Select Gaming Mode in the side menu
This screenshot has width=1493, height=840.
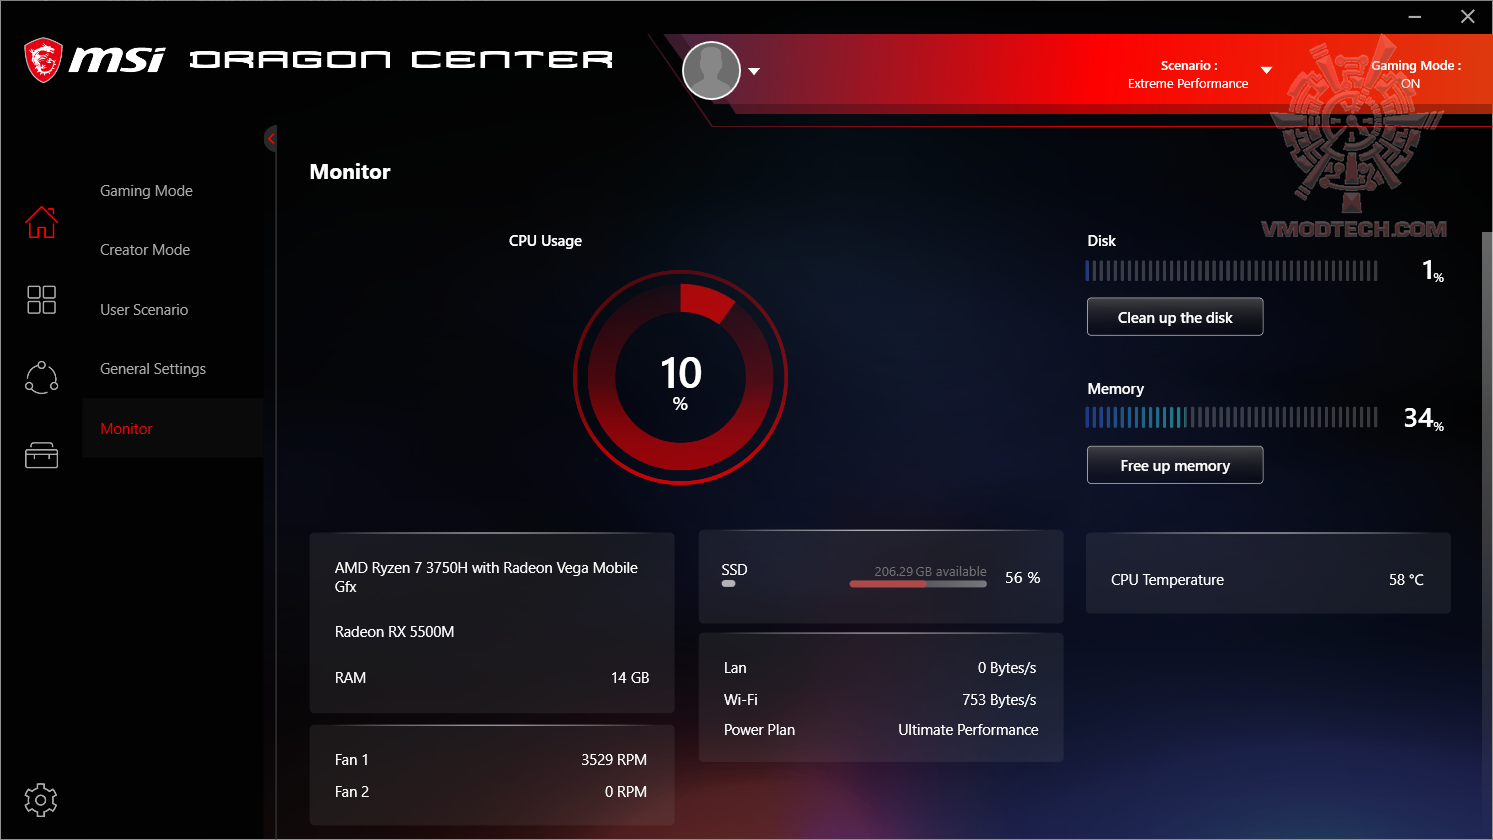(146, 191)
